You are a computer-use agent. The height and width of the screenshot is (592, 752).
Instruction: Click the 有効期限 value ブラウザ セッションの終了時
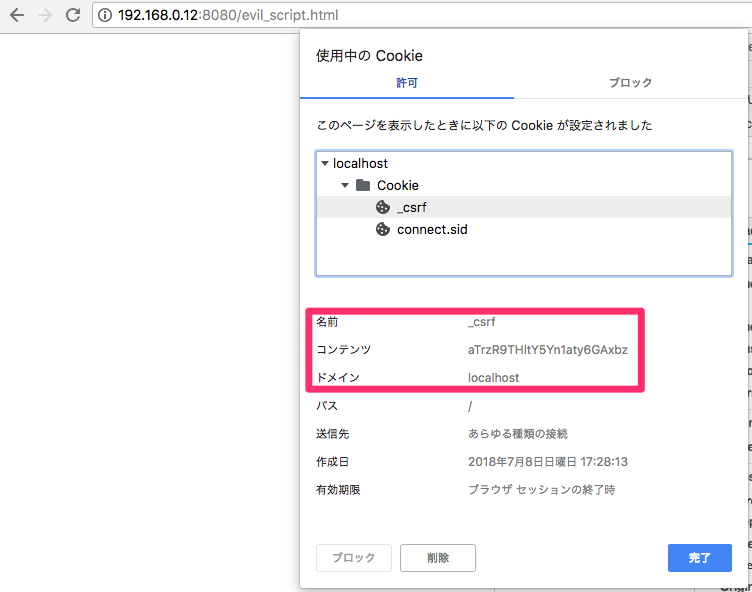pyautogui.click(x=541, y=490)
